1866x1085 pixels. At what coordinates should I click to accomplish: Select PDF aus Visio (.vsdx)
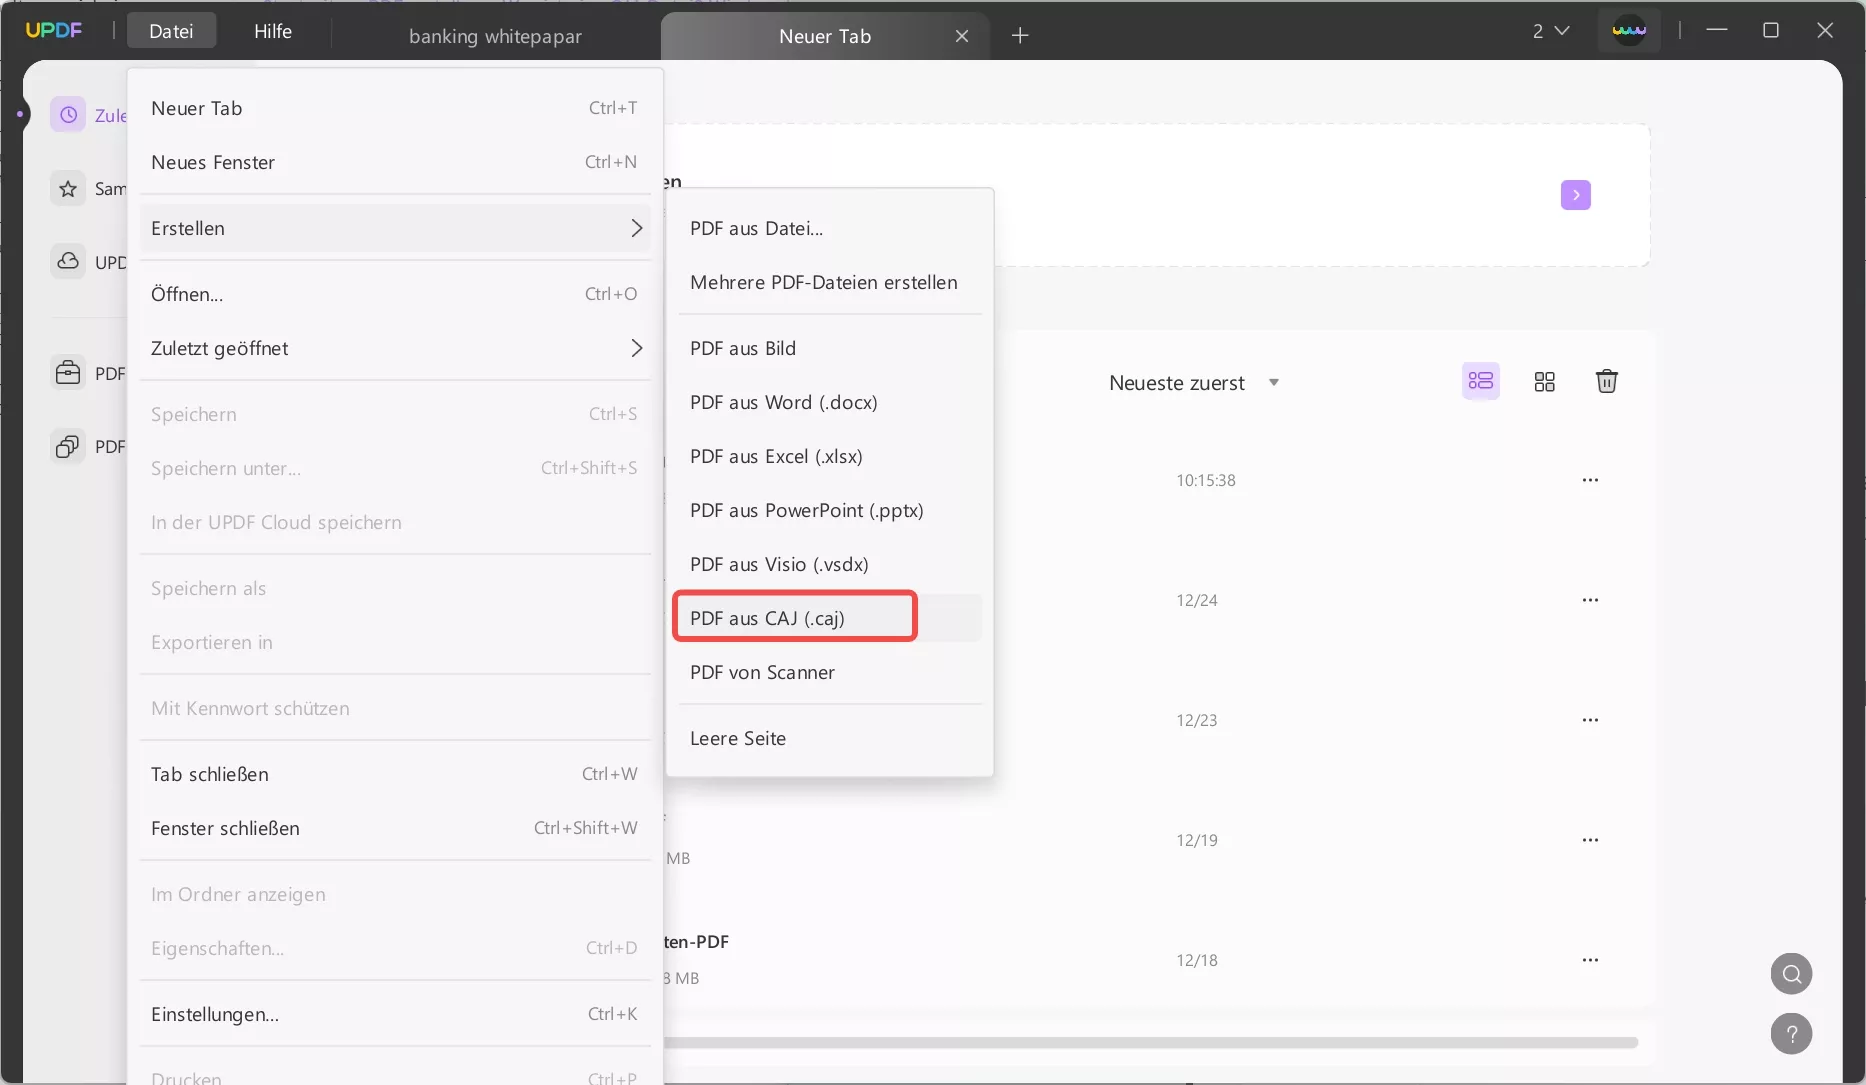[x=830, y=564]
